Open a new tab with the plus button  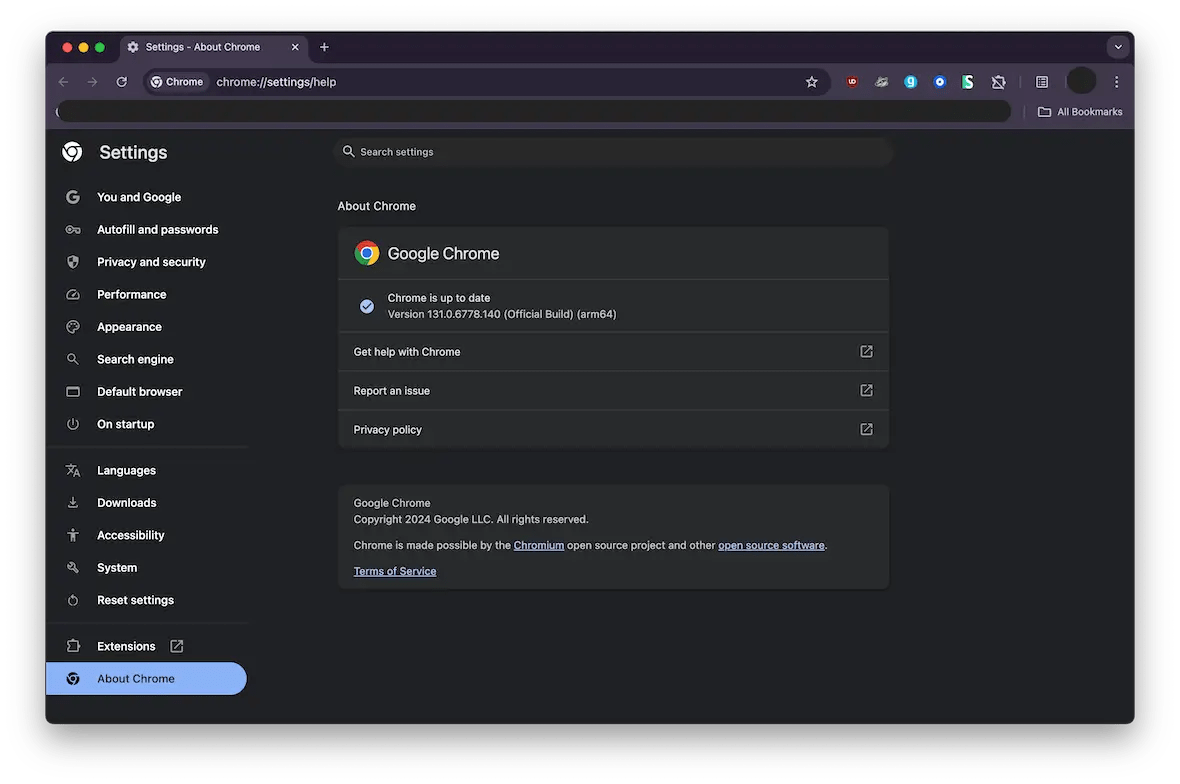[x=324, y=47]
